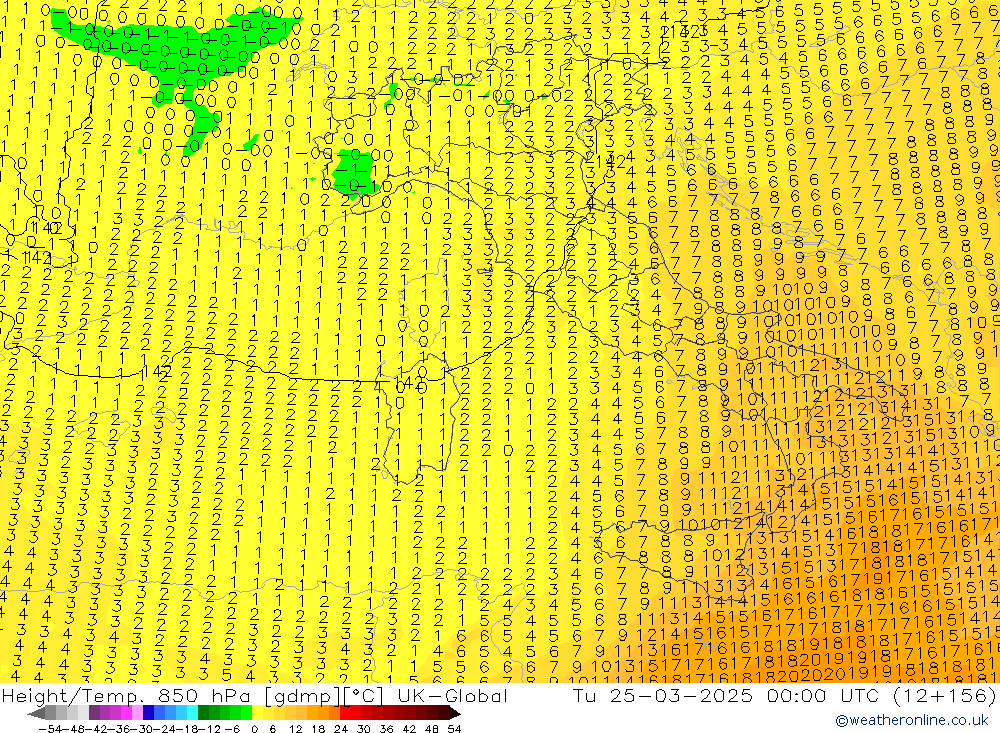Click the 'Height/Temp. 850 hPa' title text
This screenshot has width=1000, height=733.
click(126, 695)
